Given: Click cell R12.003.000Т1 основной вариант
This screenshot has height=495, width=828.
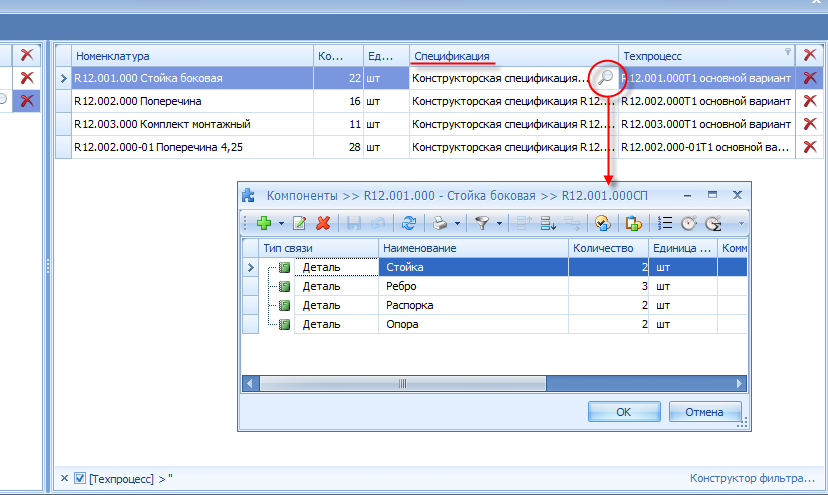Looking at the screenshot, I should tap(707, 124).
